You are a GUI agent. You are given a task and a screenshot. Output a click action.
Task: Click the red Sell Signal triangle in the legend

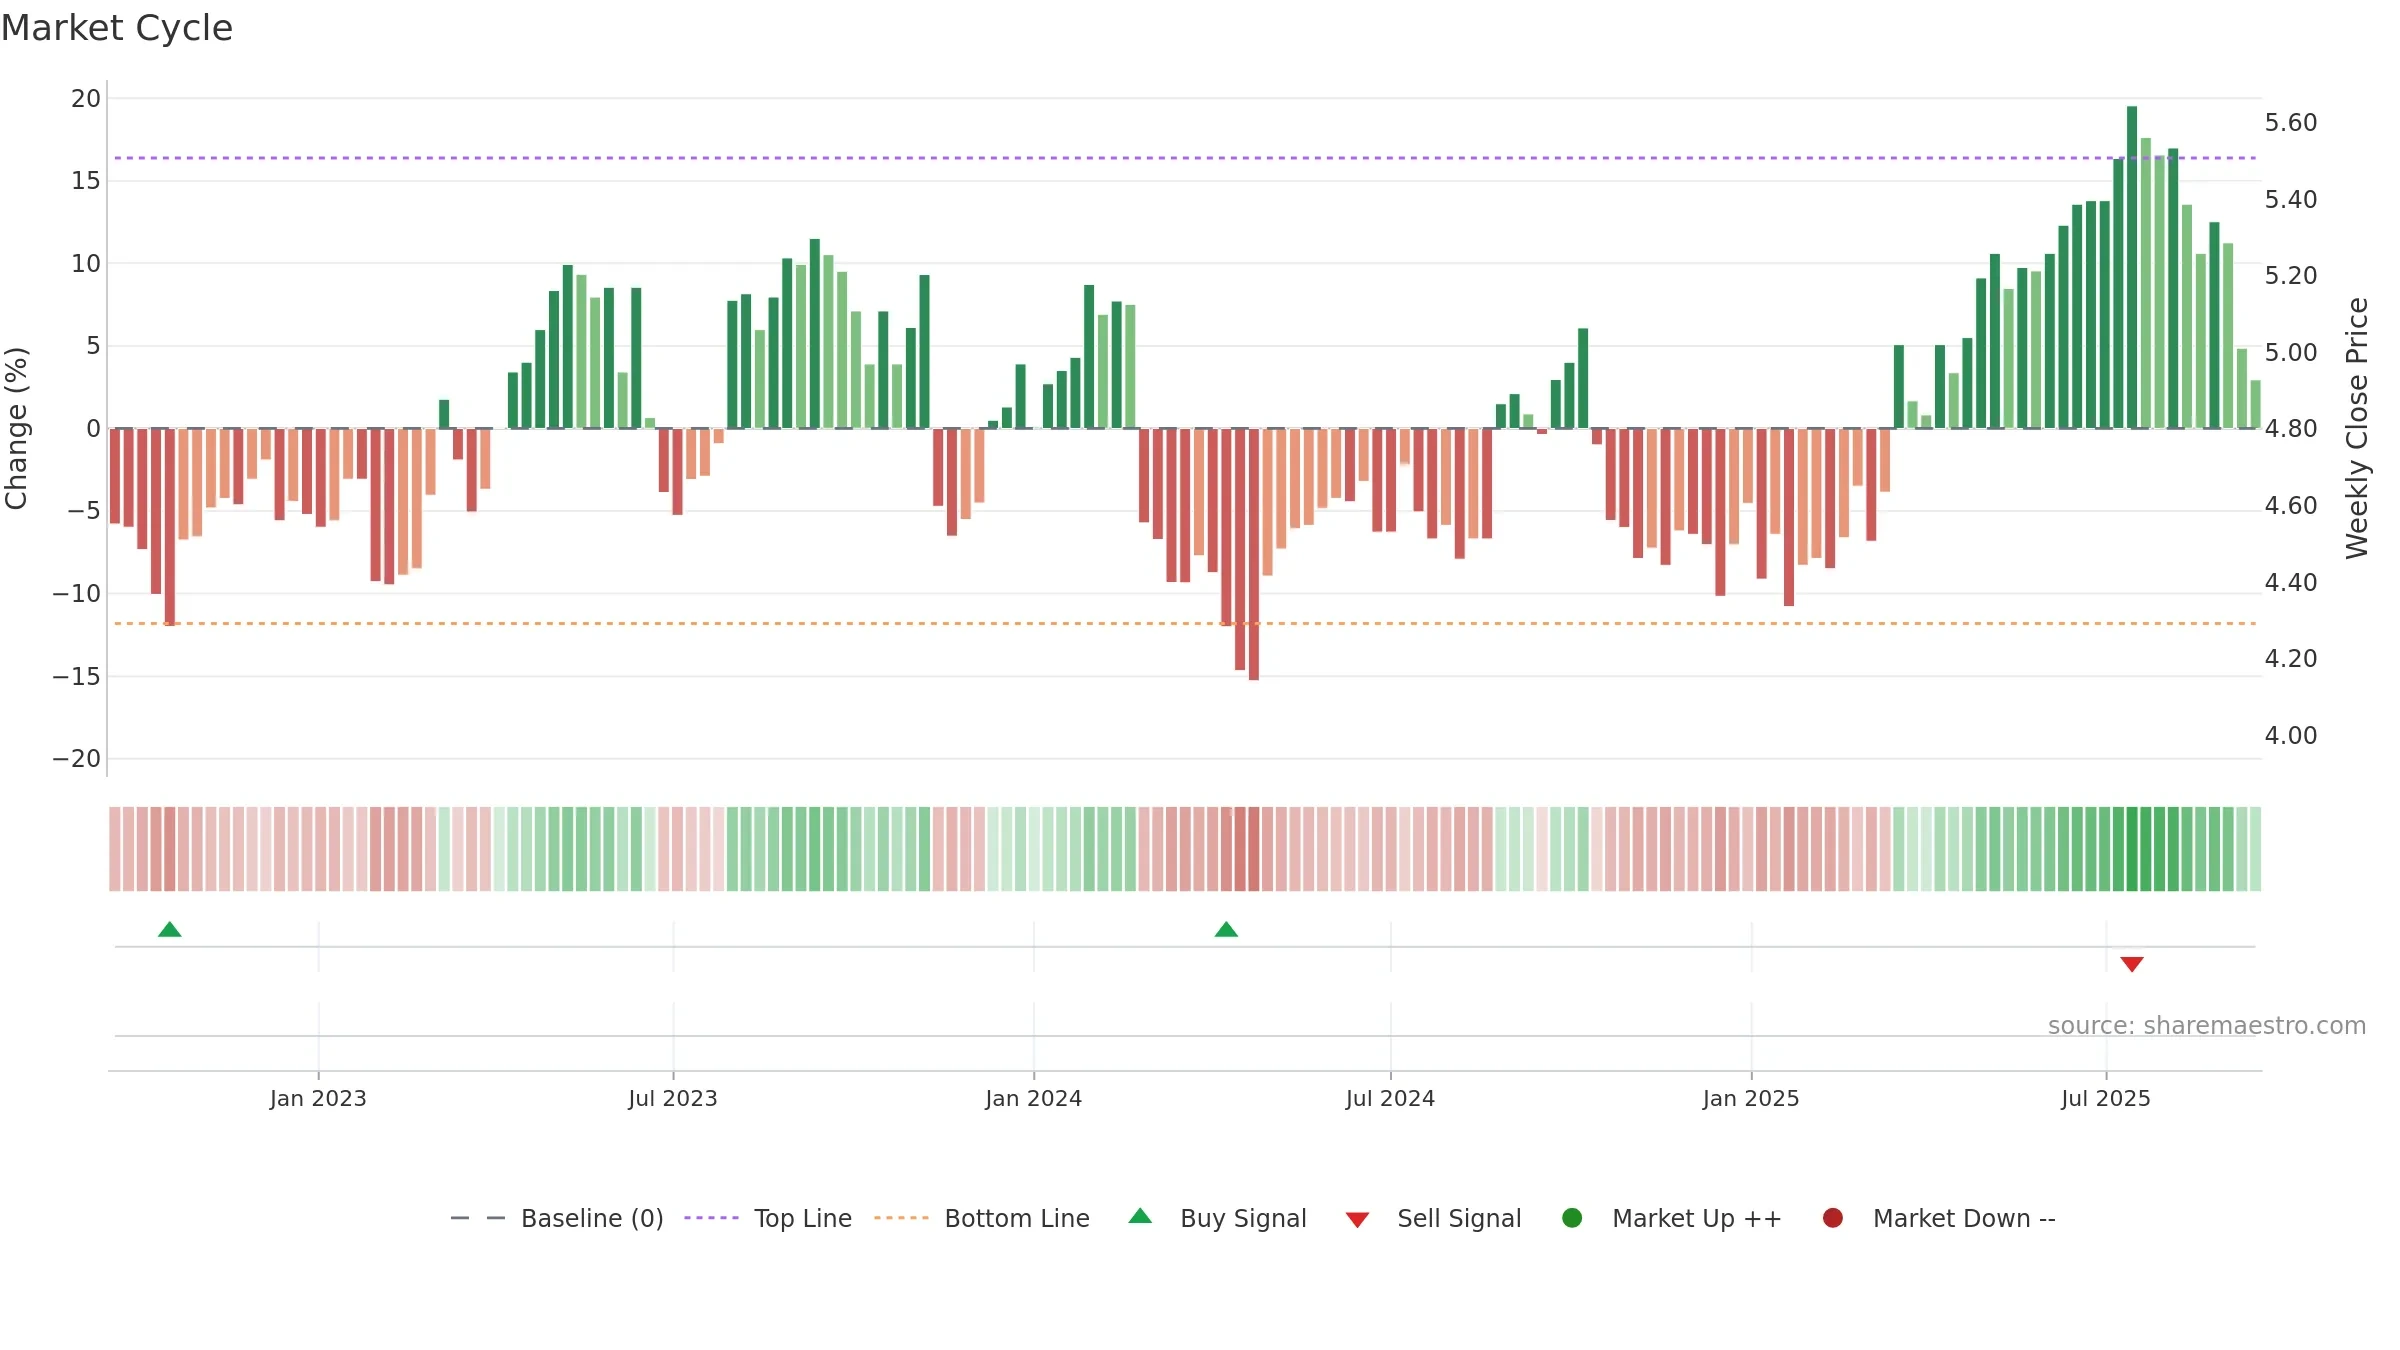tap(1357, 1220)
